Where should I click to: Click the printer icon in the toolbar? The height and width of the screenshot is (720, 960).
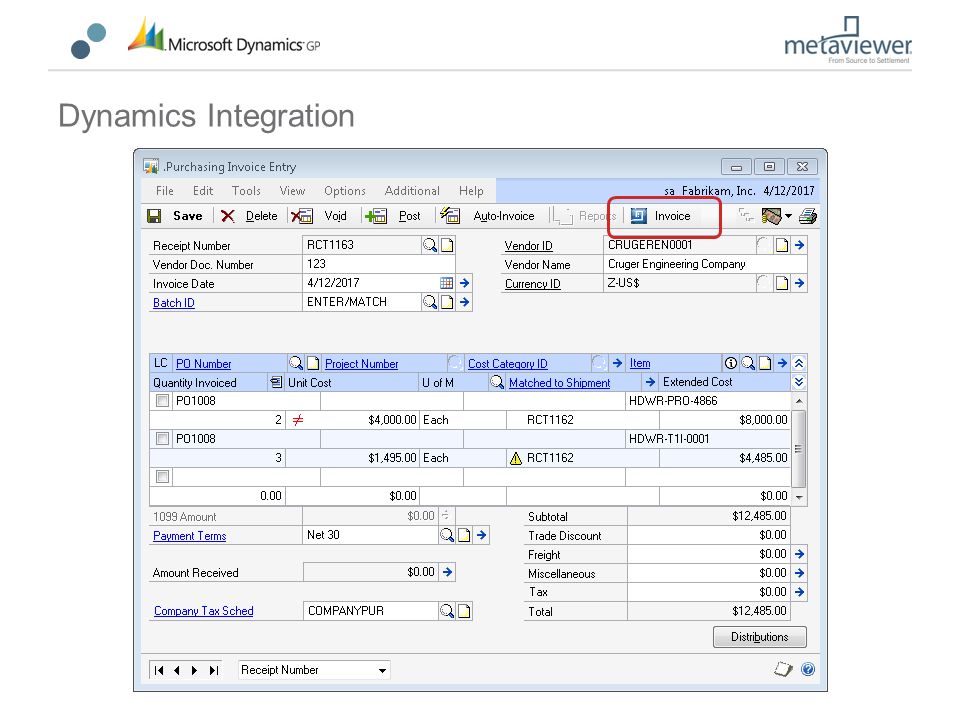point(808,216)
